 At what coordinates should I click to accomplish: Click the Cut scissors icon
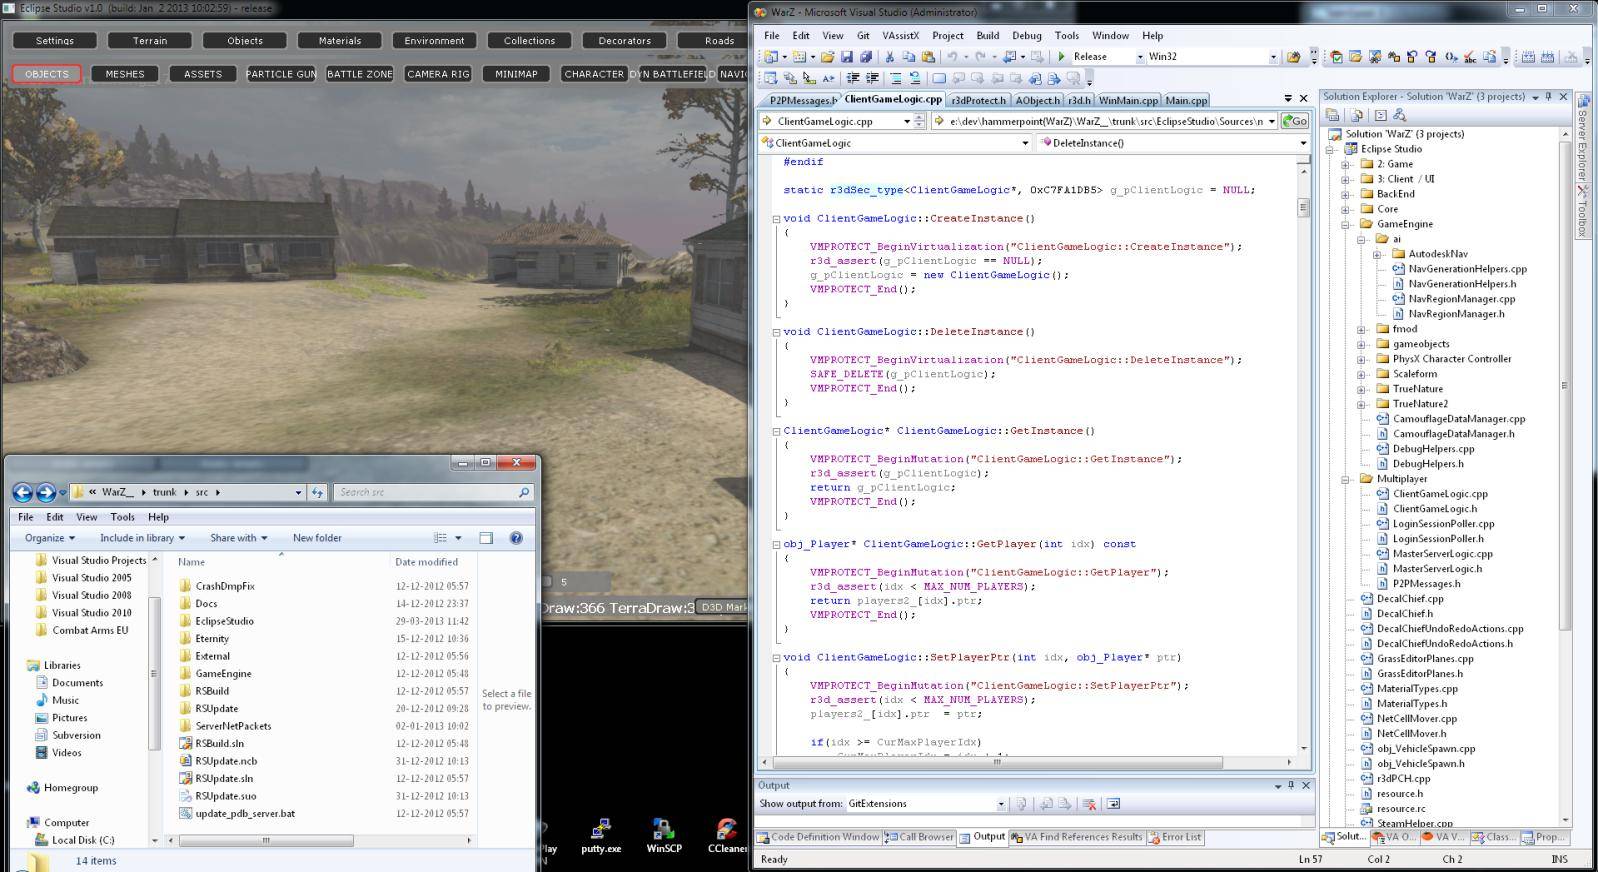point(889,57)
